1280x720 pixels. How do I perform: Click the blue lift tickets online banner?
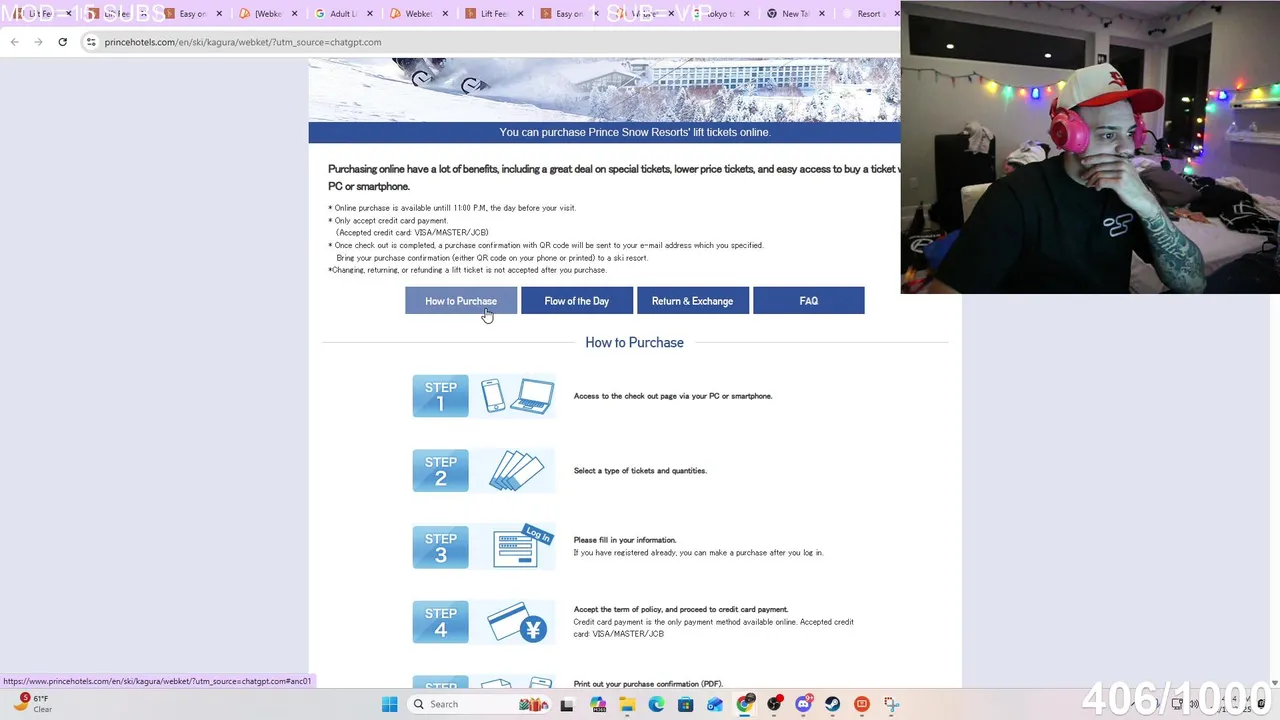pos(605,132)
